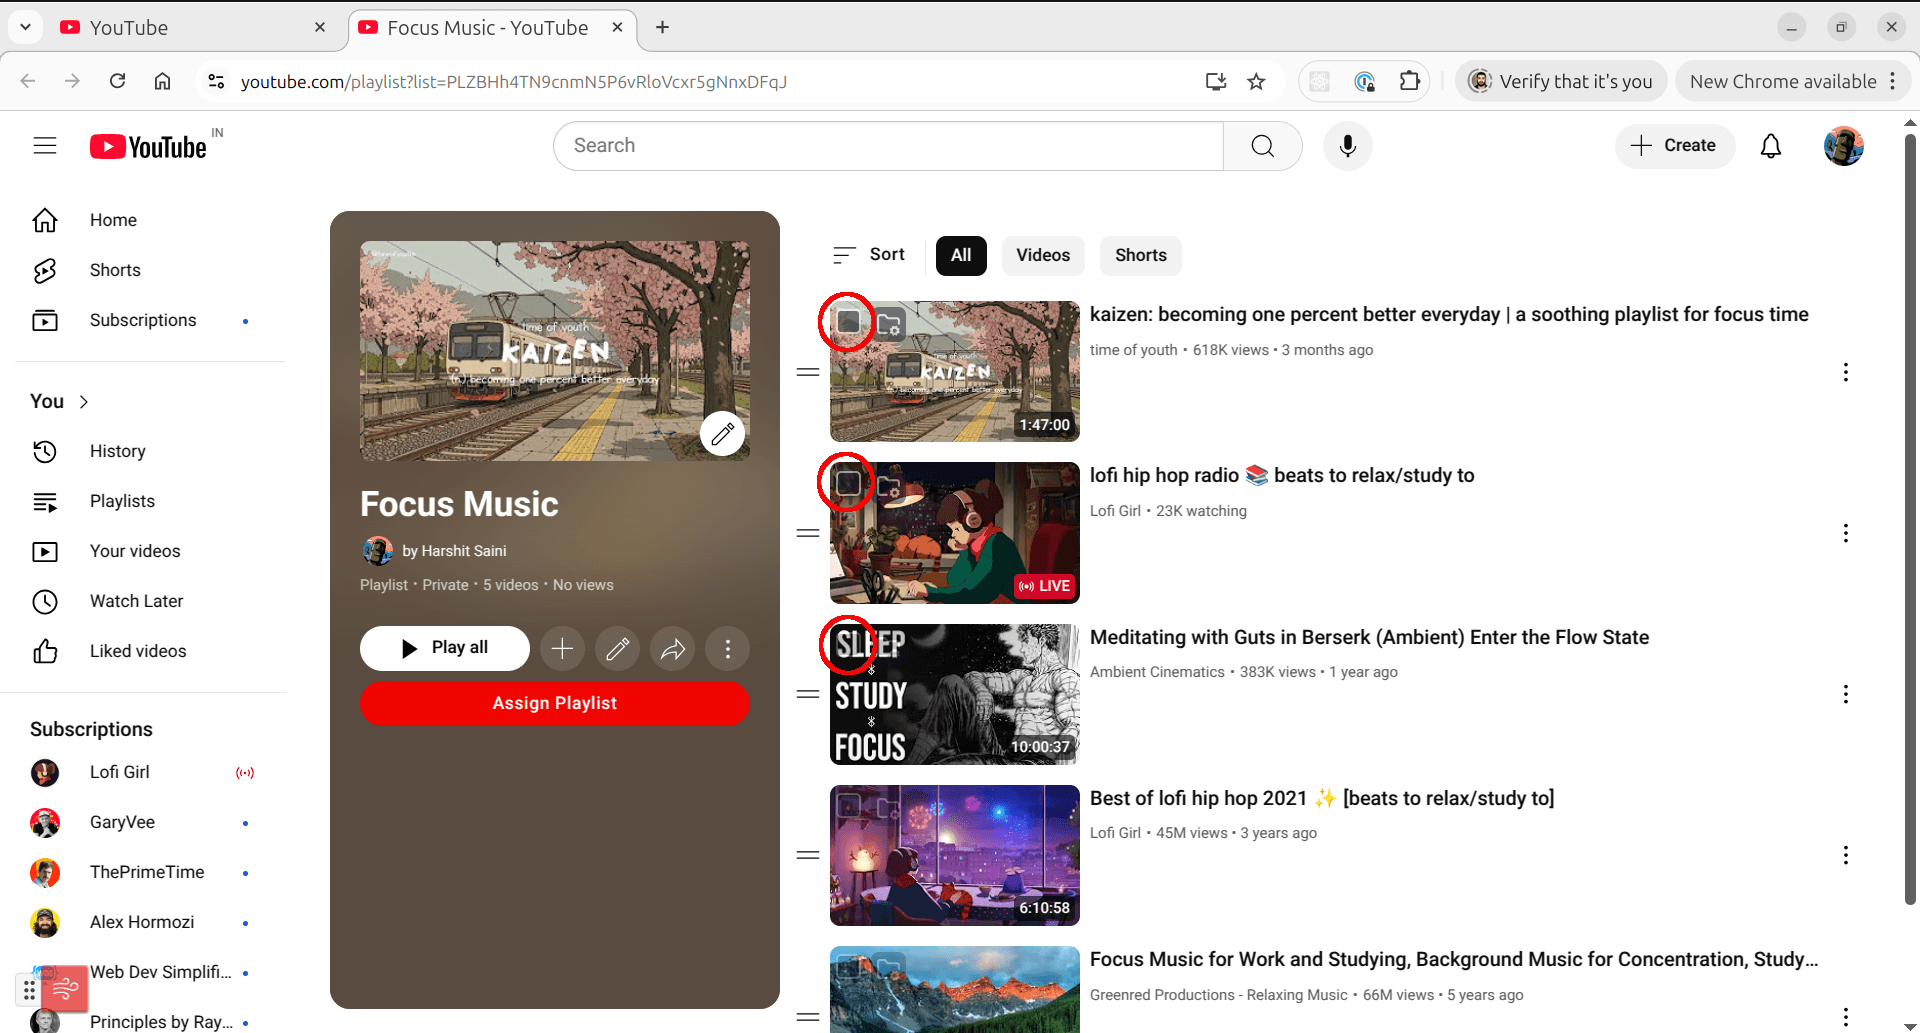Click the page vertical scrollbar thumb

1909,518
